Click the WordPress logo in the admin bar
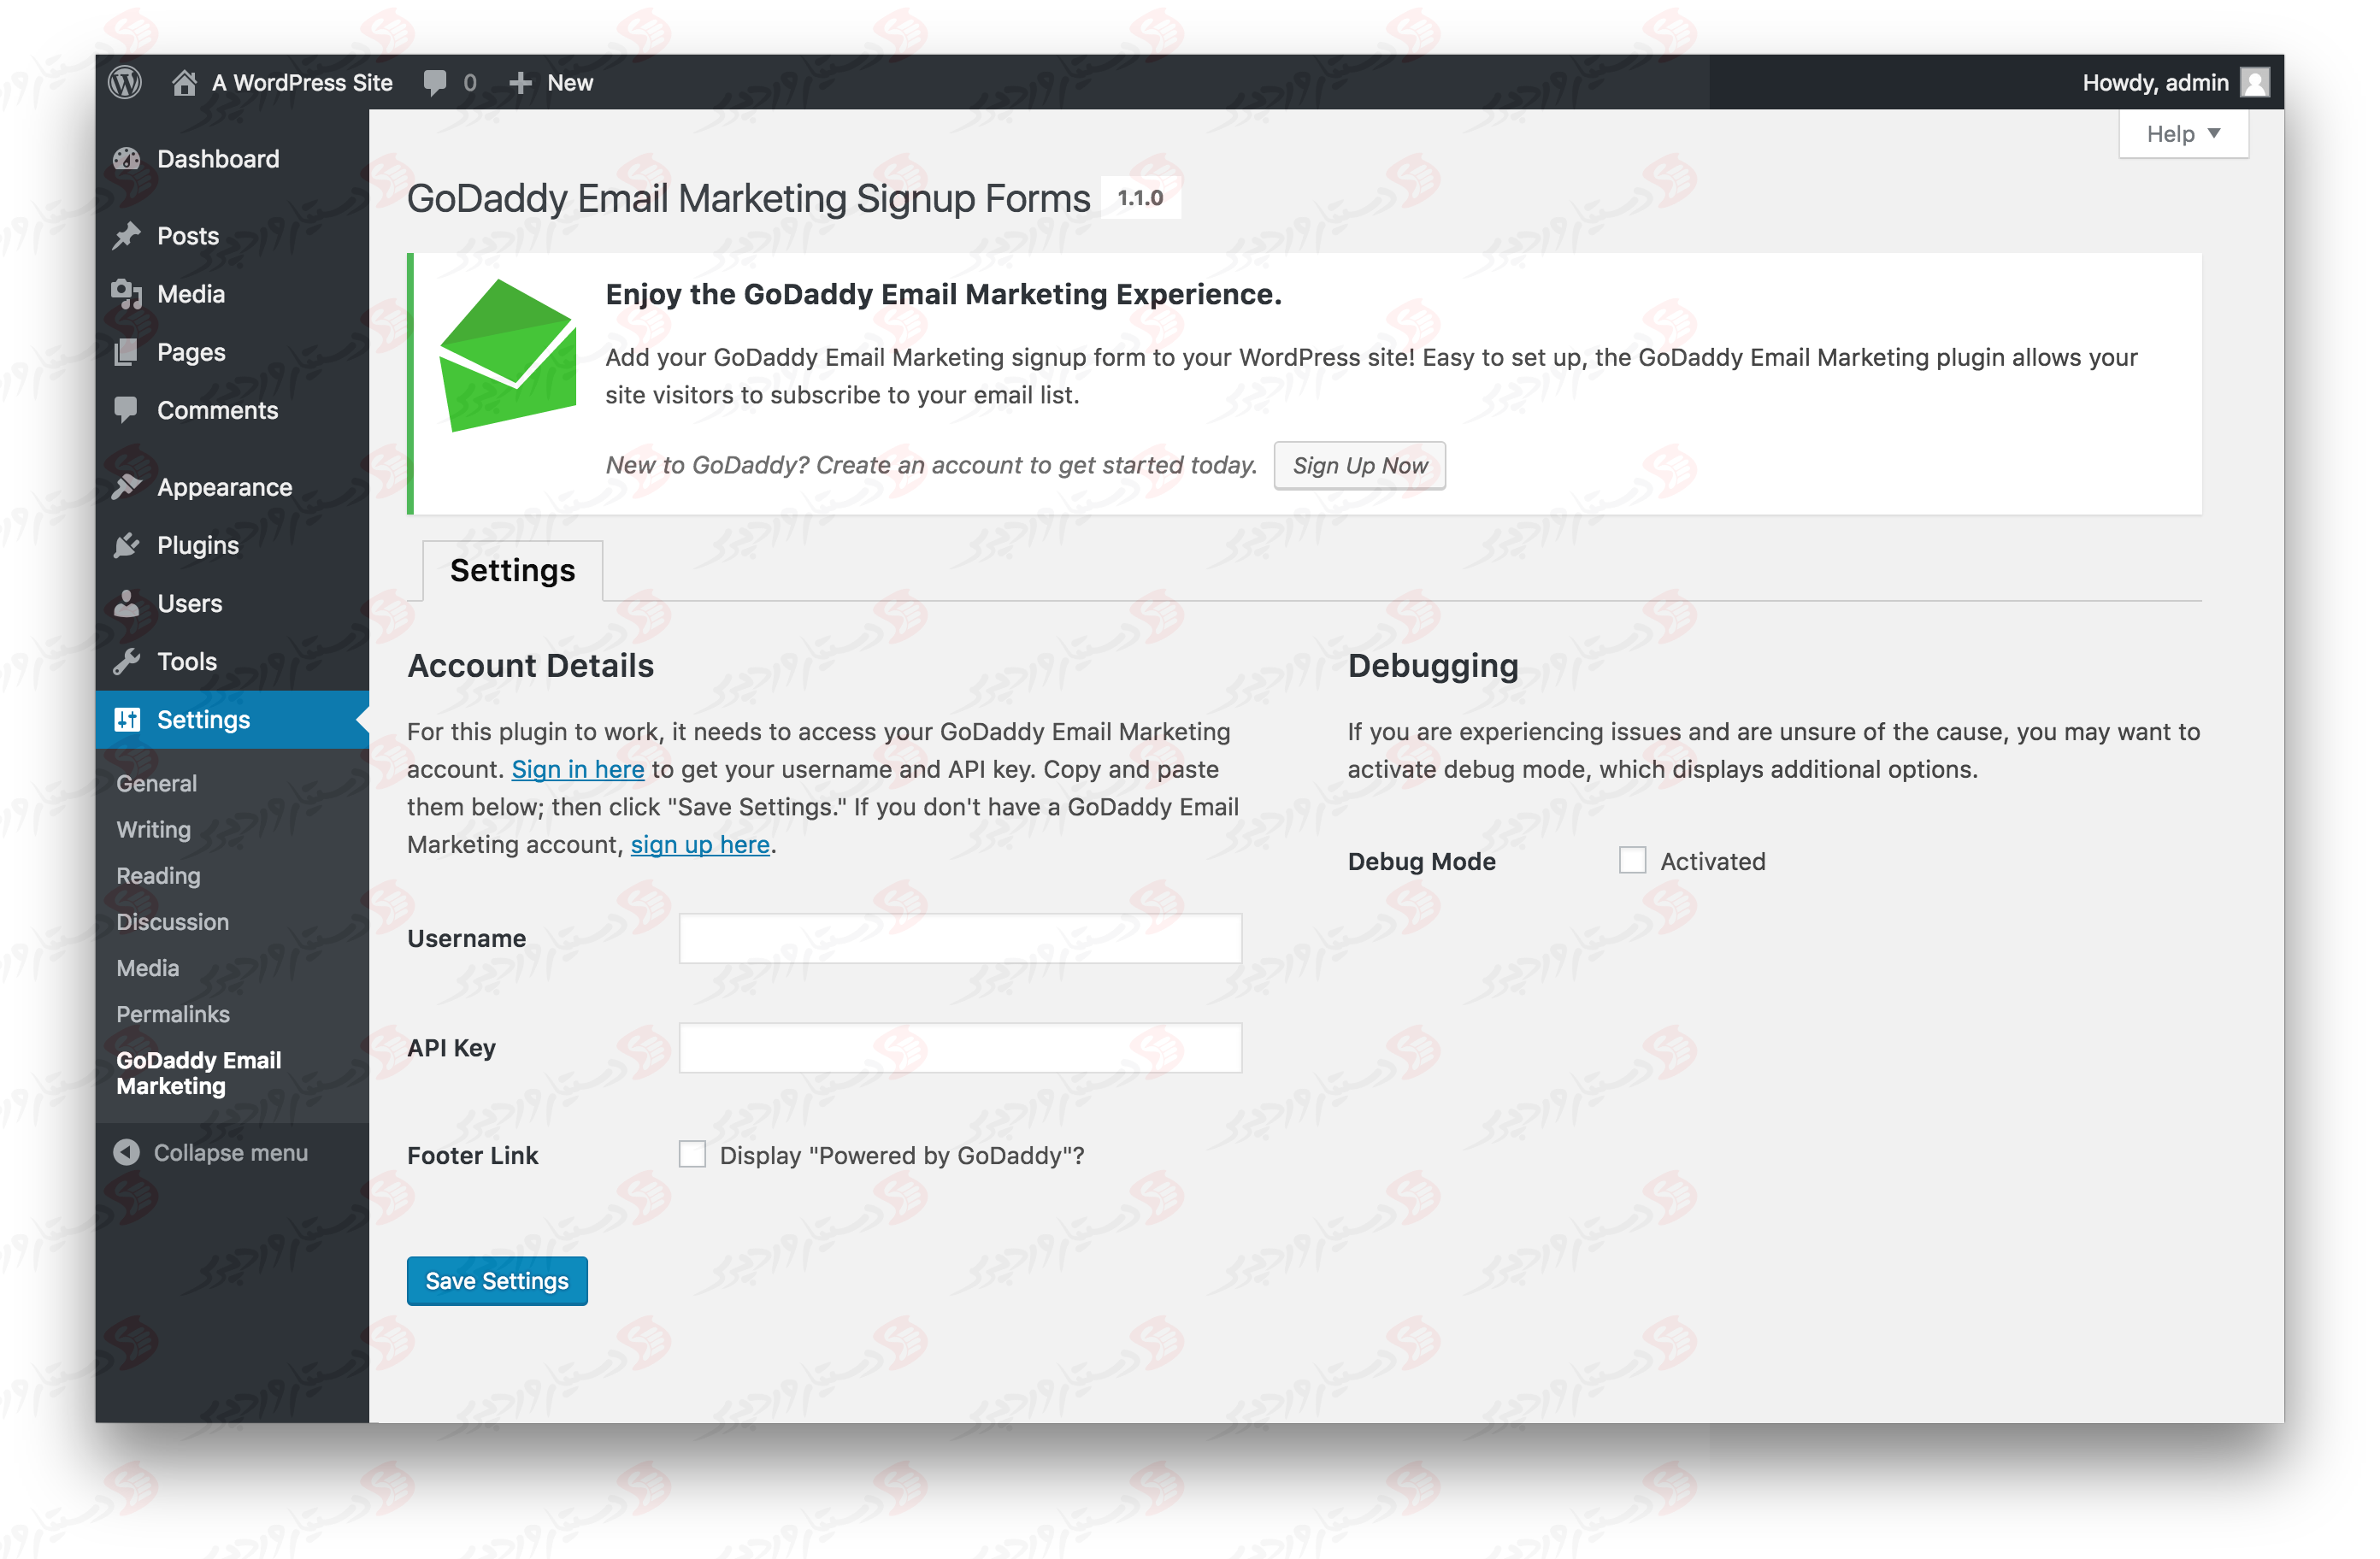 pos(124,82)
